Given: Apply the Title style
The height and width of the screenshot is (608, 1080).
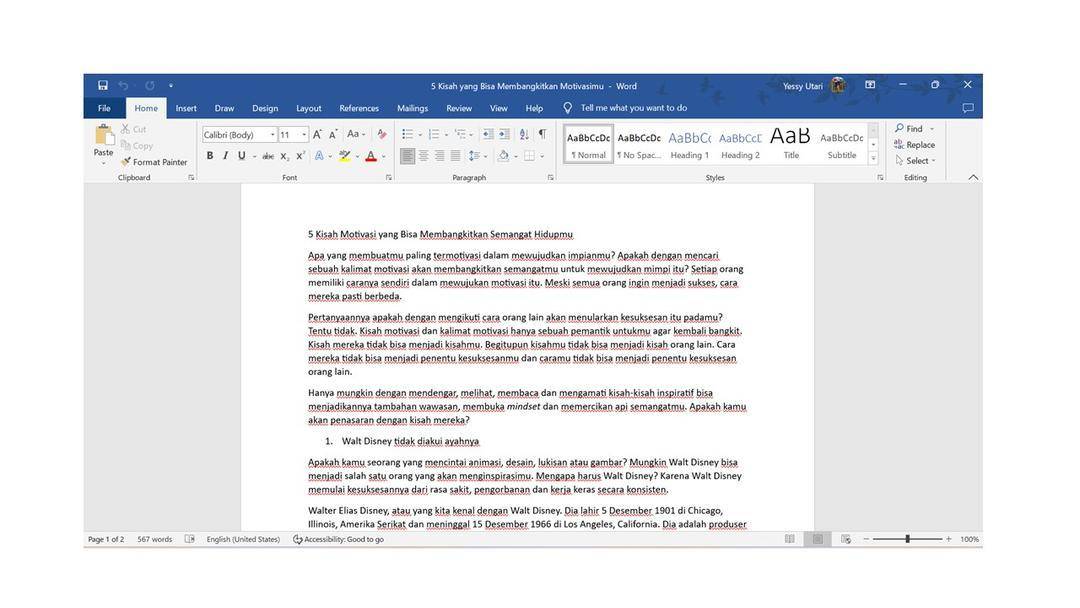Looking at the screenshot, I should point(791,144).
